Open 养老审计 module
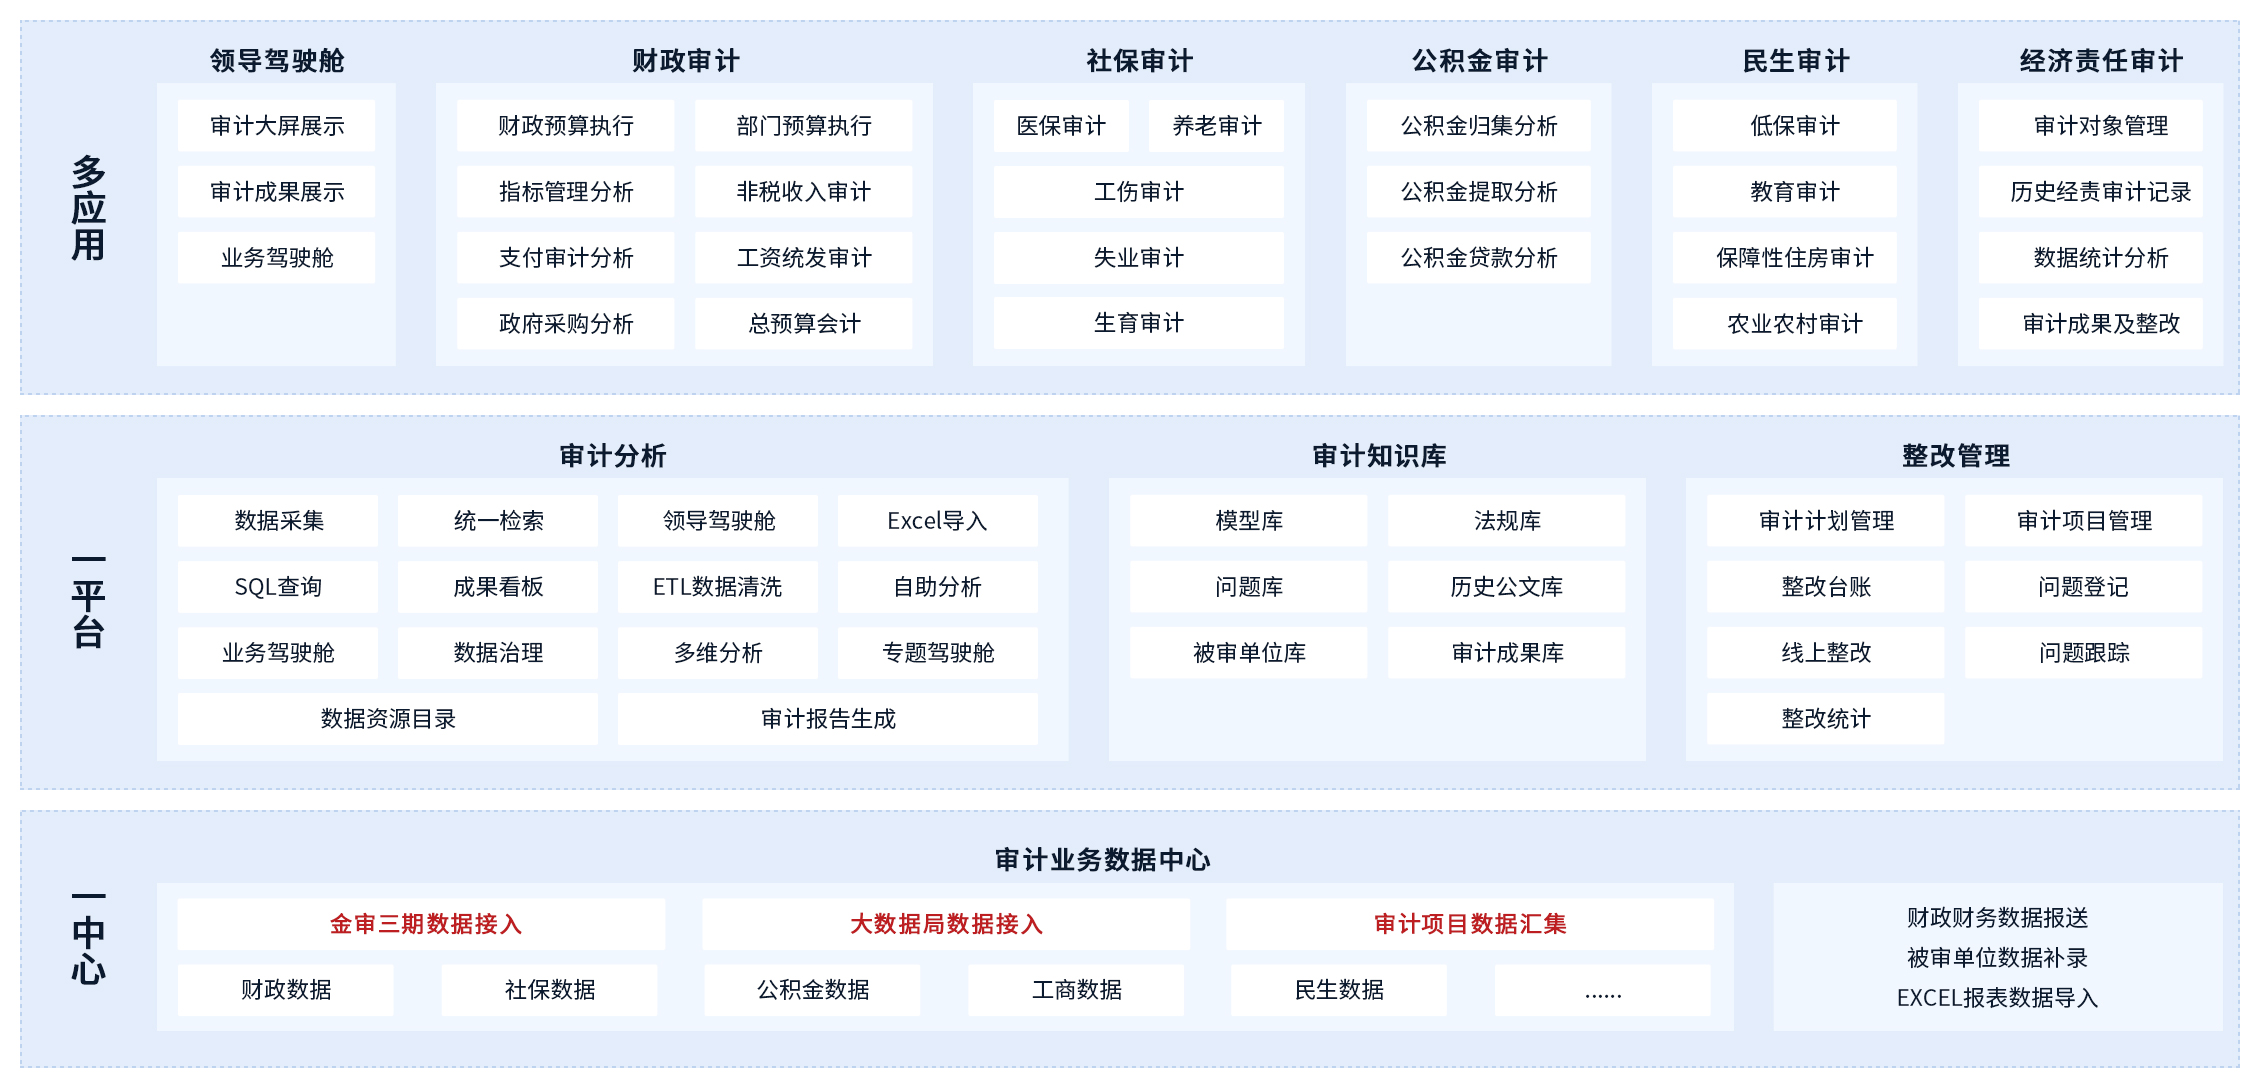2260x1088 pixels. point(1216,126)
